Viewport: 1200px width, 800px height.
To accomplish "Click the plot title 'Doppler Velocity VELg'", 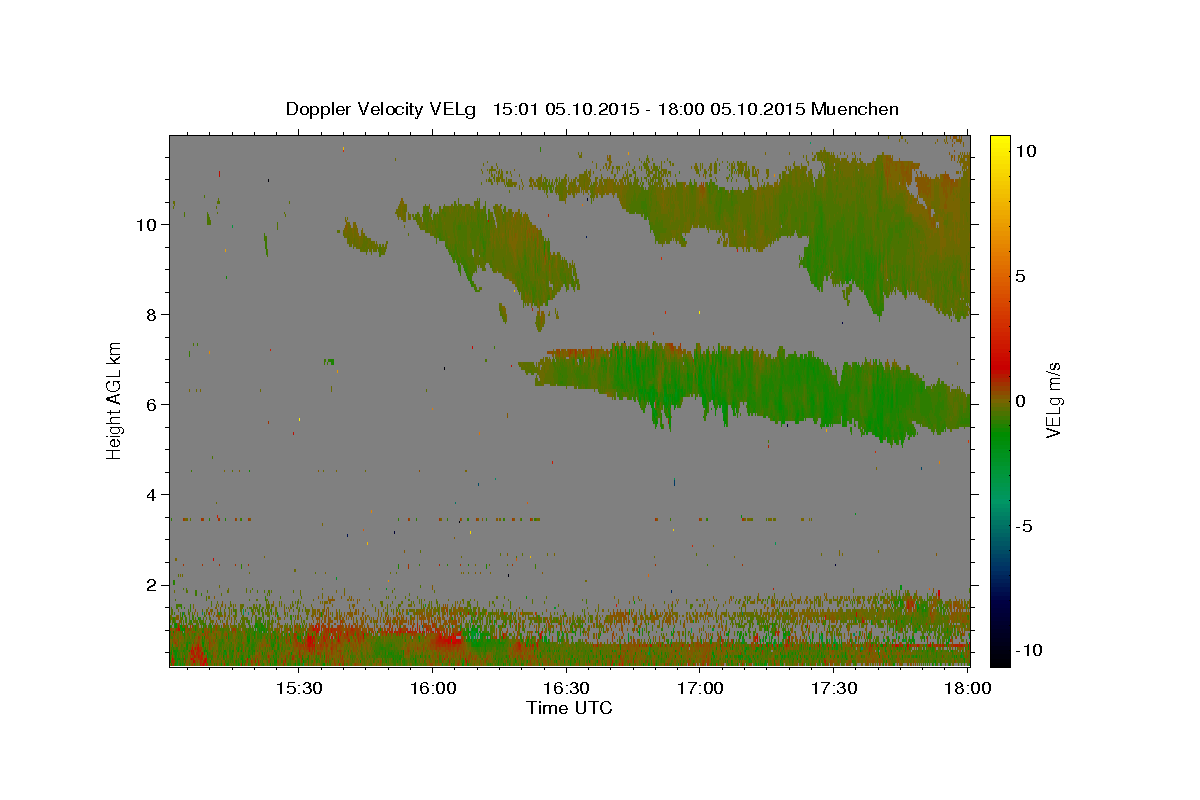I will (x=382, y=109).
